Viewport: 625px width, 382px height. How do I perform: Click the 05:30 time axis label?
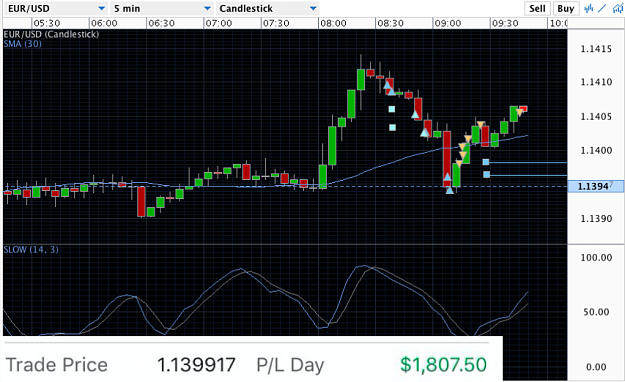pos(47,24)
